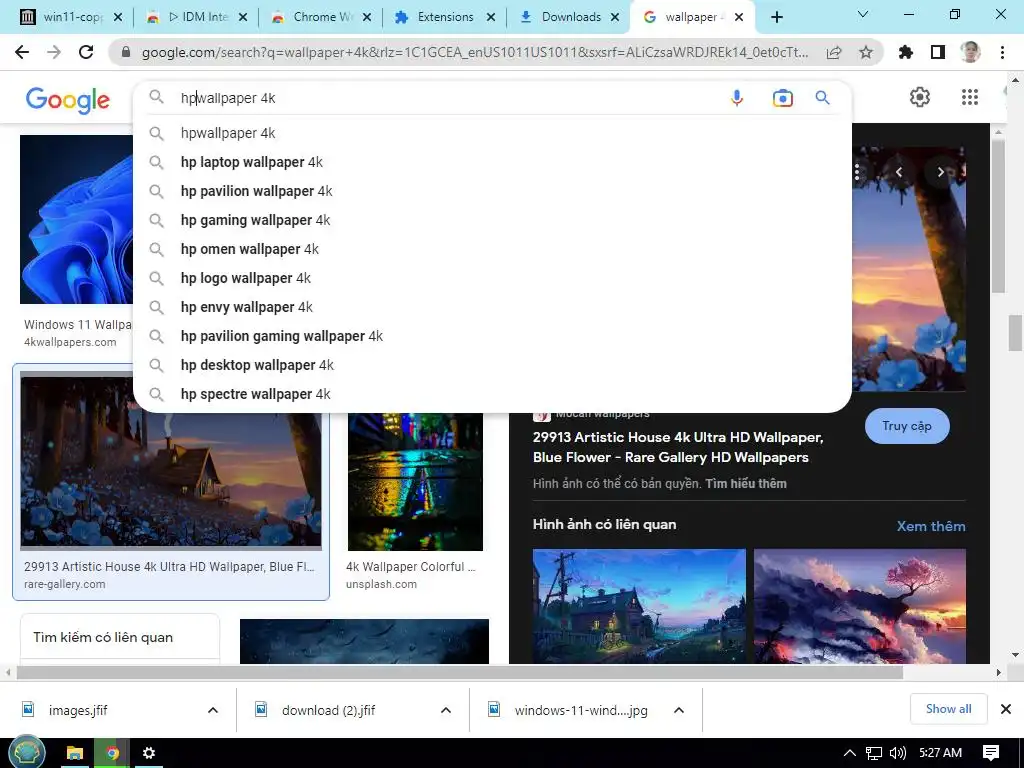Go back with the browser back arrow
Screen dimensions: 1024x768
(x=22, y=52)
